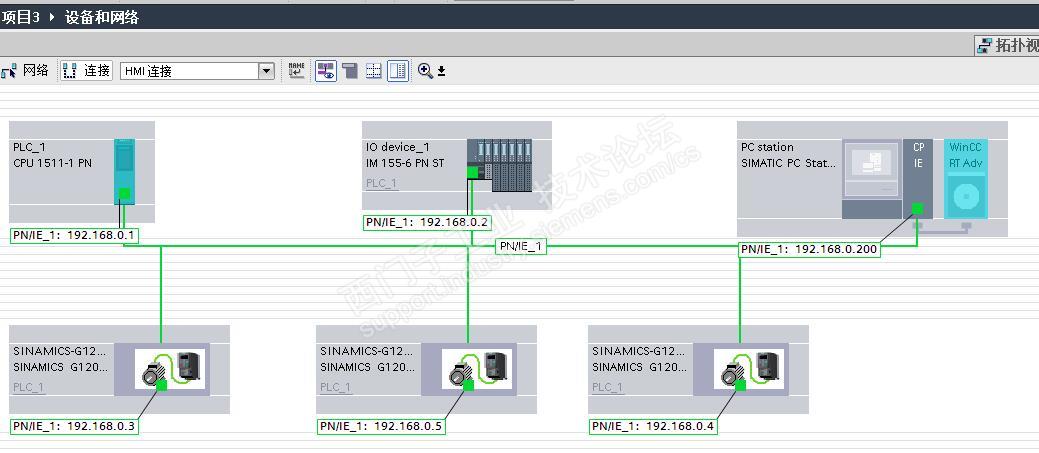Toggle the show address labels icon

(x=325, y=71)
